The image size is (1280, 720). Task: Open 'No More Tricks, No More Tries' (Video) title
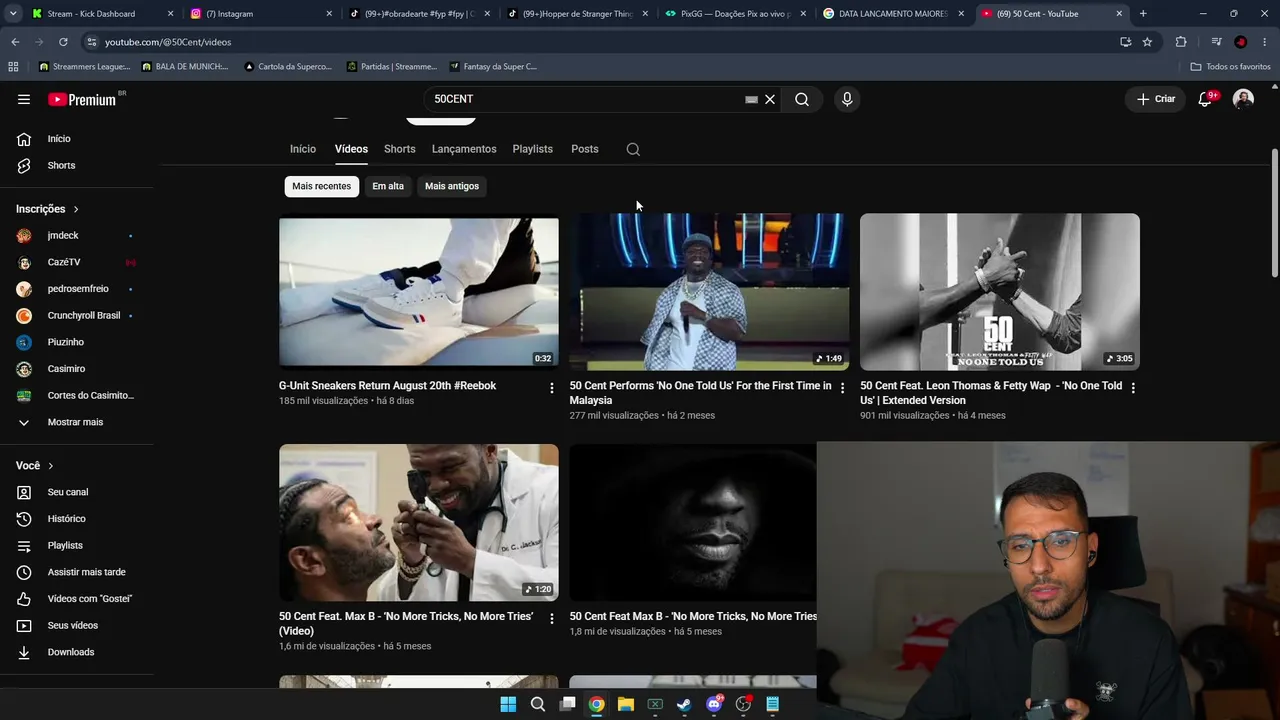(406, 624)
